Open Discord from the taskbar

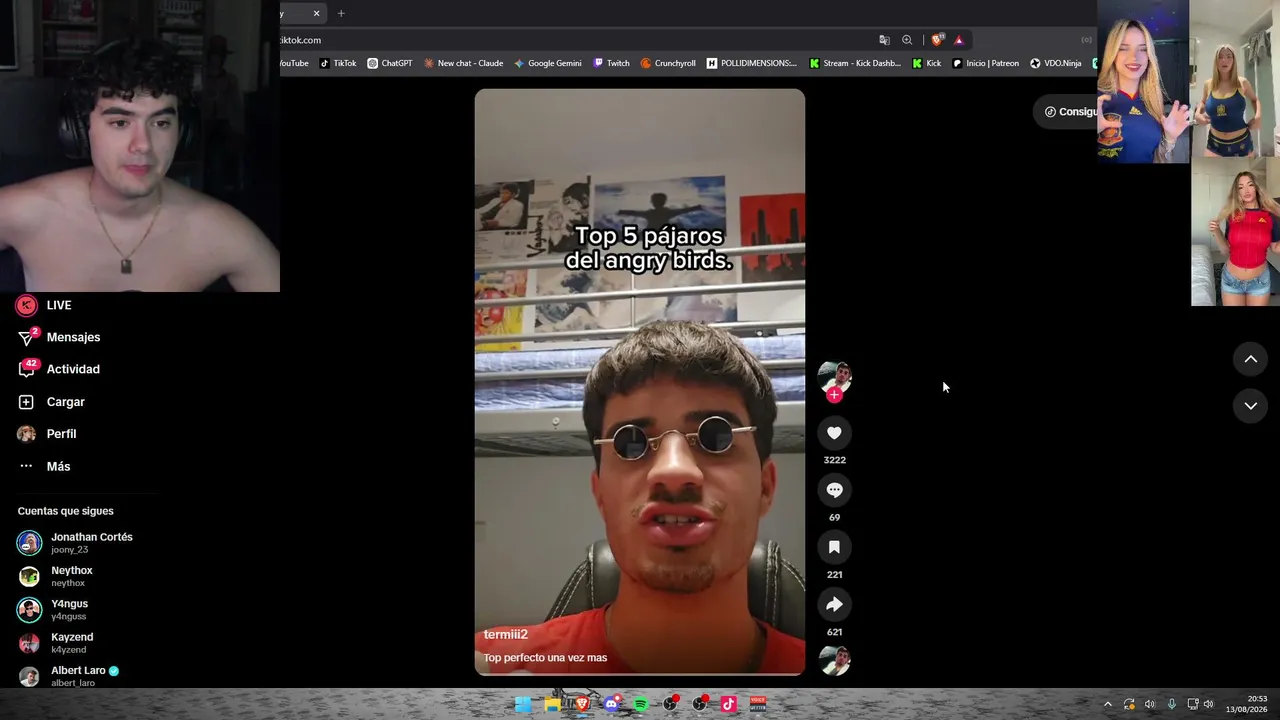point(611,704)
